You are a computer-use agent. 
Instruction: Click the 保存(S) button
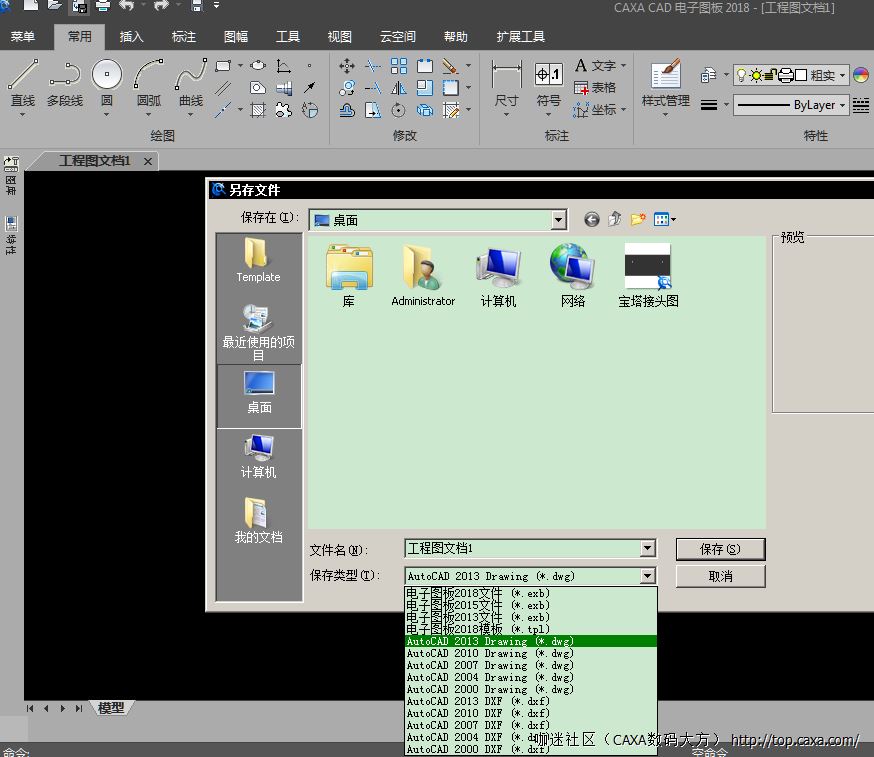[x=720, y=549]
